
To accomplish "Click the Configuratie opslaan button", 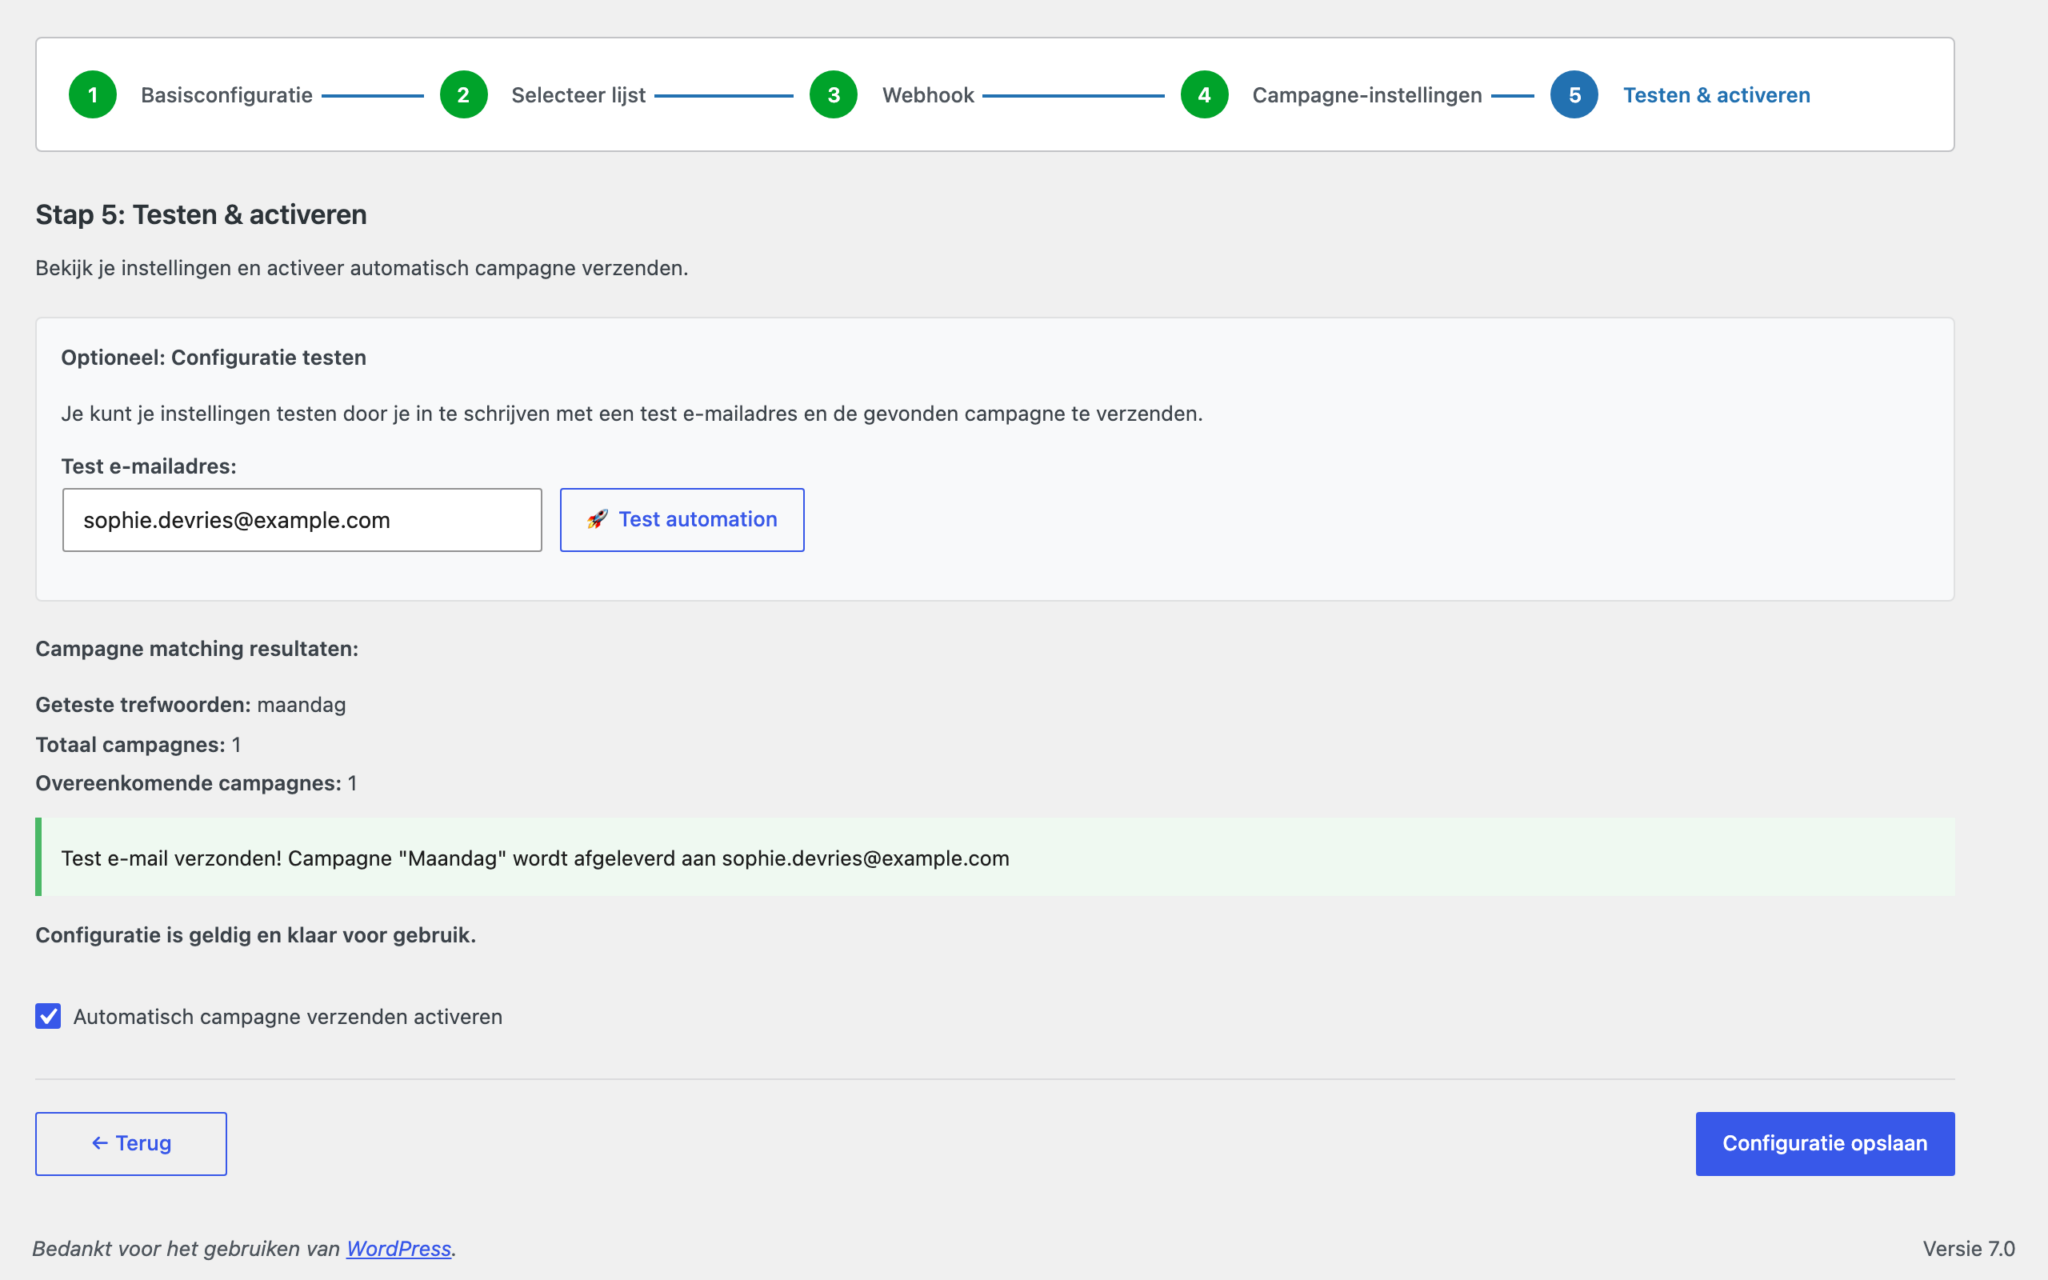I will (x=1825, y=1143).
